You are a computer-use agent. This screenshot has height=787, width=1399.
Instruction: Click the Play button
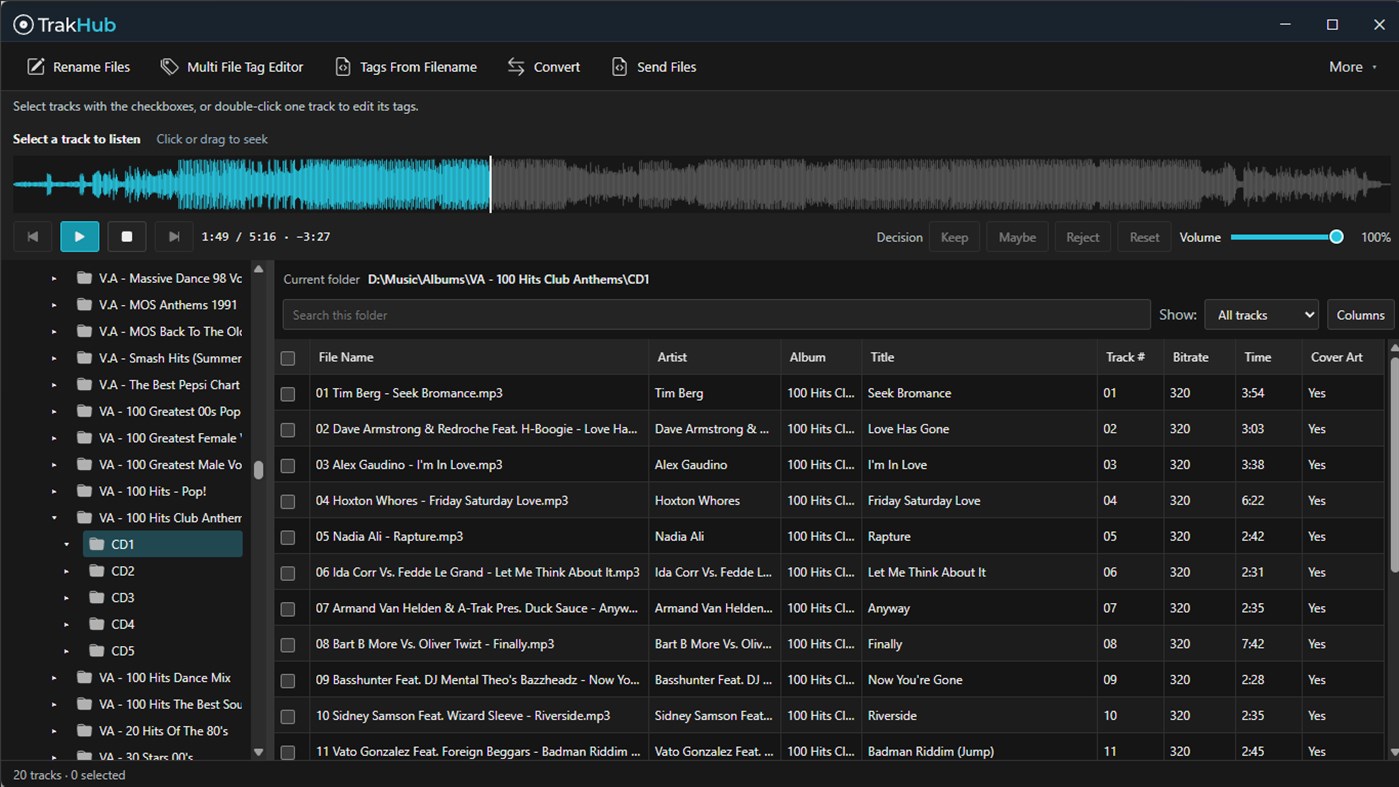coord(80,237)
